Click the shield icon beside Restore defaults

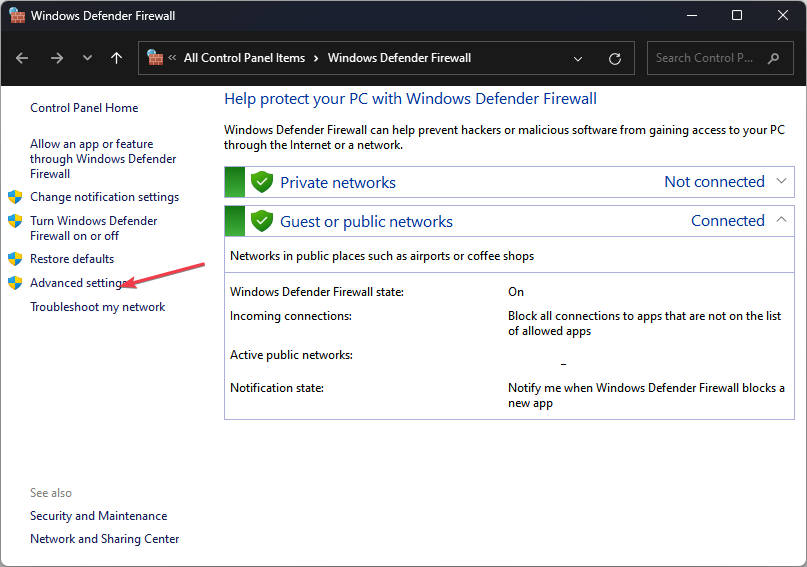pos(15,259)
